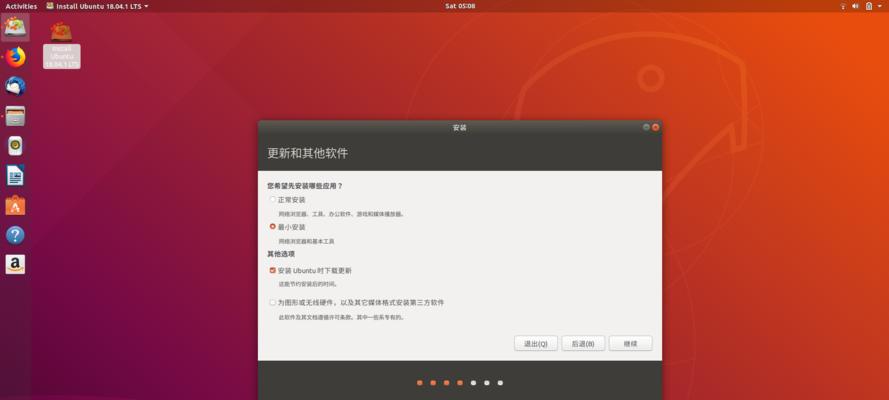
Task: Minimize the 安装 installer window
Action: coord(646,127)
